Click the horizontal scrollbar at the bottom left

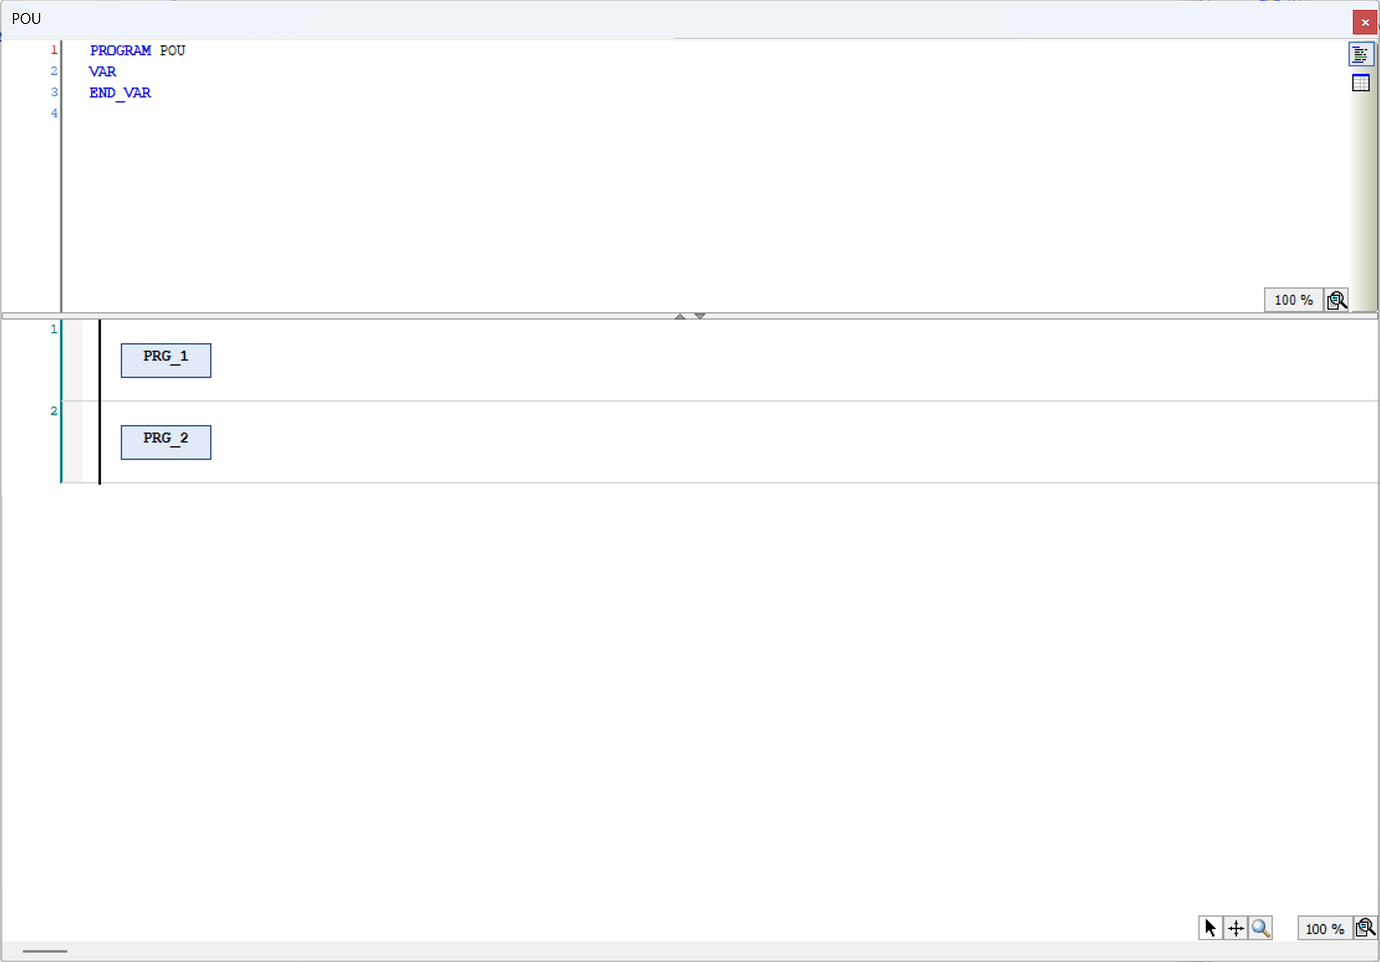pos(45,951)
